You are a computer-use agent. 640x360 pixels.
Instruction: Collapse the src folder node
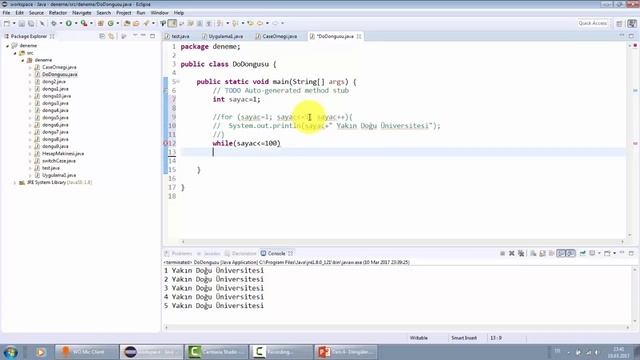pyautogui.click(x=15, y=53)
